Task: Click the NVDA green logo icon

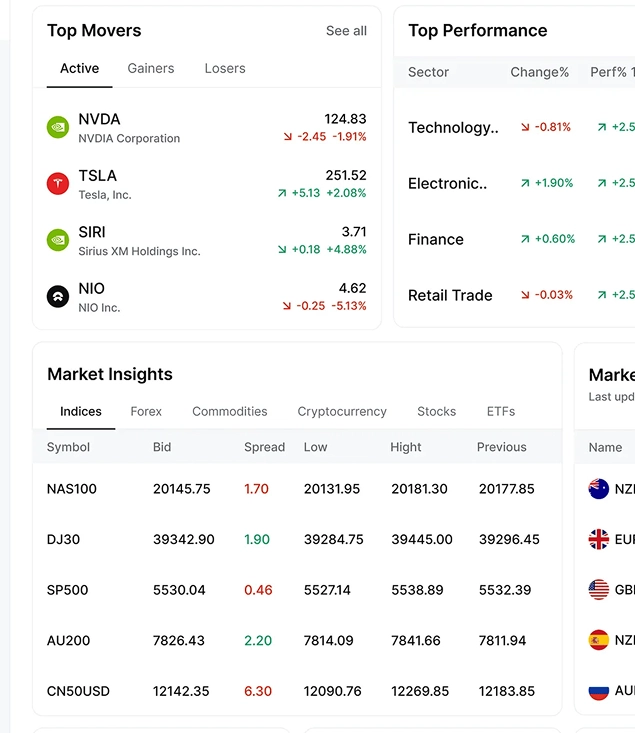Action: coord(58,127)
